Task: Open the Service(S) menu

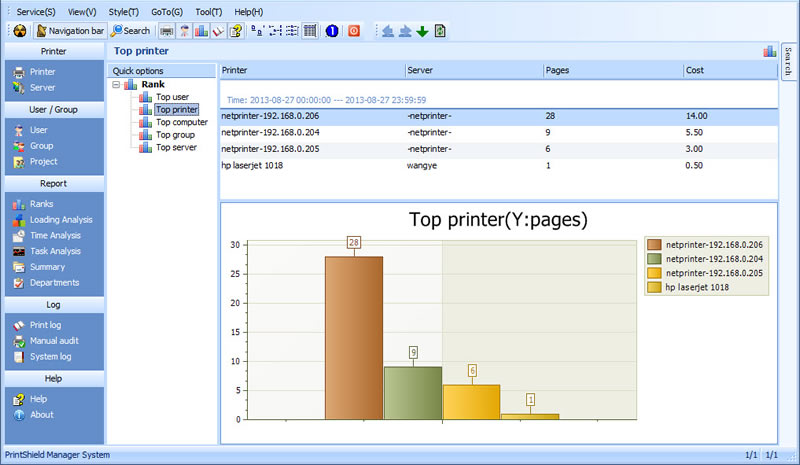Action: [36, 12]
